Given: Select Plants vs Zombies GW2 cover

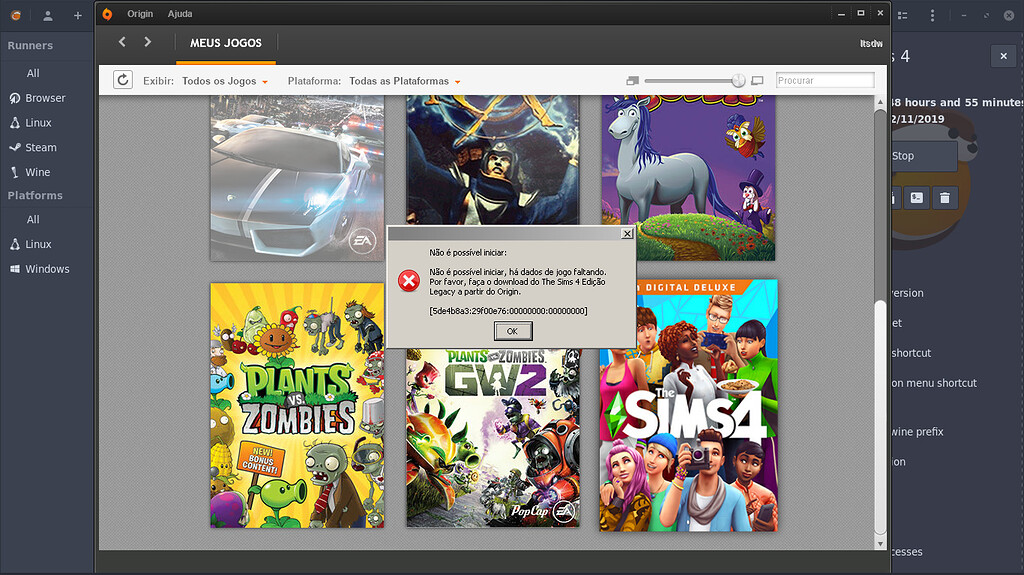Looking at the screenshot, I should 492,438.
